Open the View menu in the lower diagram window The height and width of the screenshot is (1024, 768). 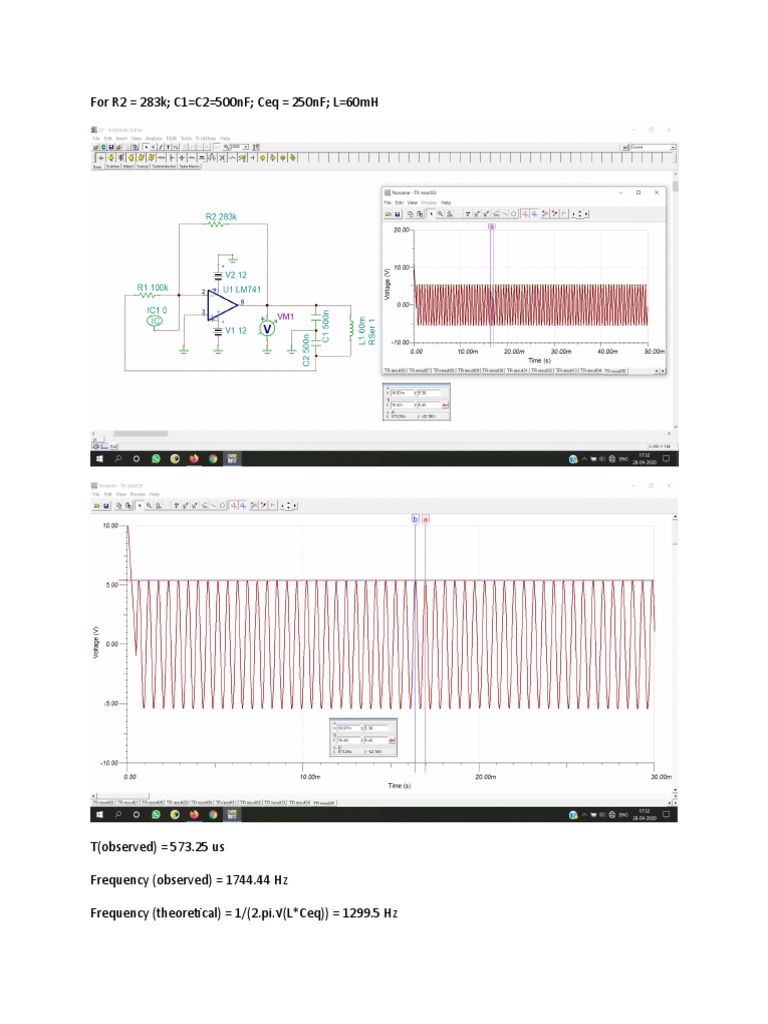tap(121, 494)
